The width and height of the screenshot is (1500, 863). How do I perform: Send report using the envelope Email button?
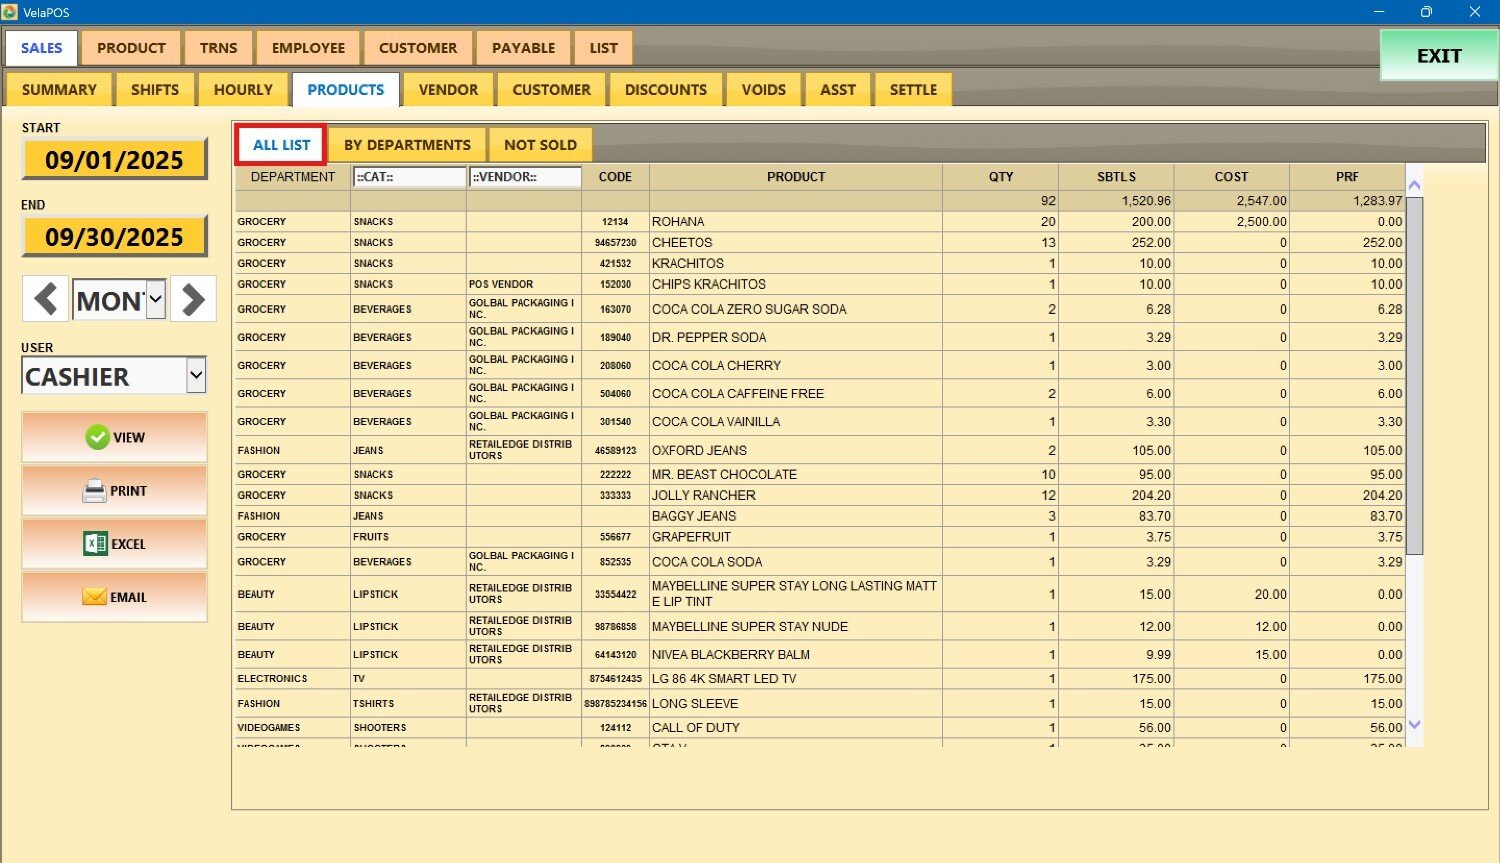(114, 597)
